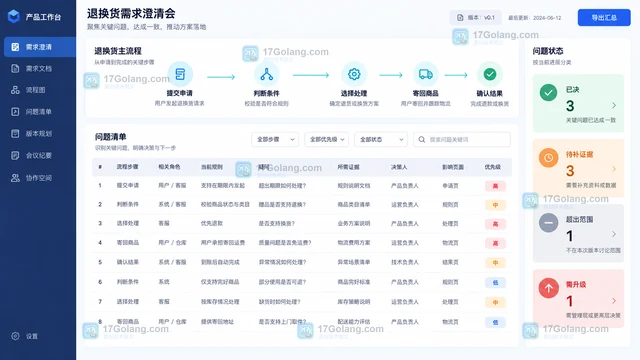Click '是否支持换货?' question cell
This screenshot has width=640, height=360.
pos(277,224)
